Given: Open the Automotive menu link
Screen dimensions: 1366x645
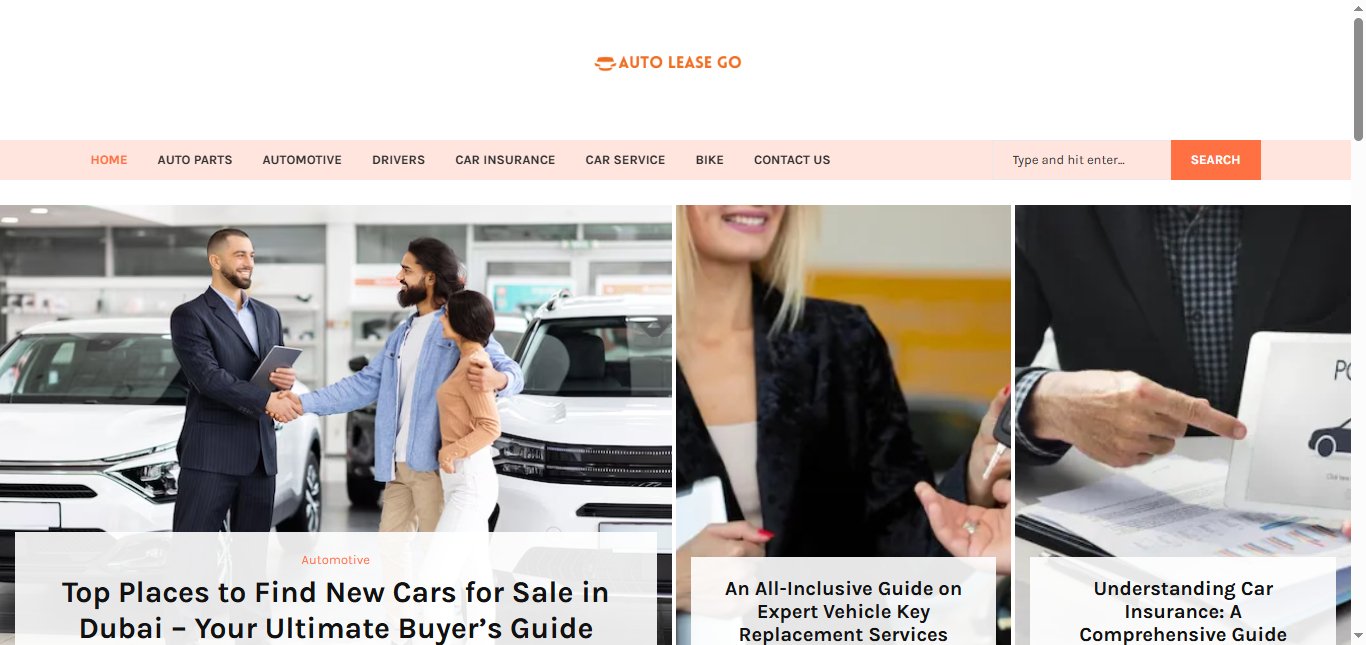Looking at the screenshot, I should click(302, 160).
